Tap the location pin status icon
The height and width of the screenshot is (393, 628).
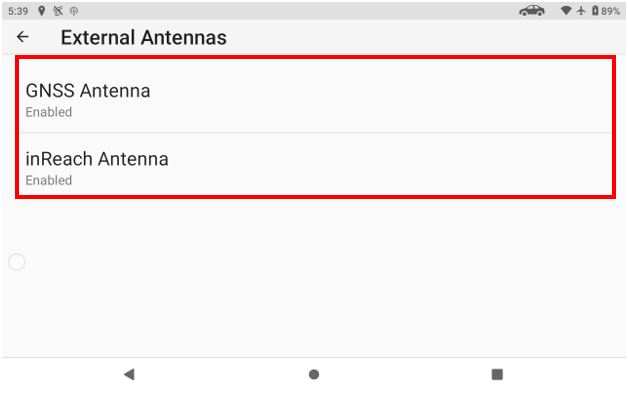pos(41,11)
